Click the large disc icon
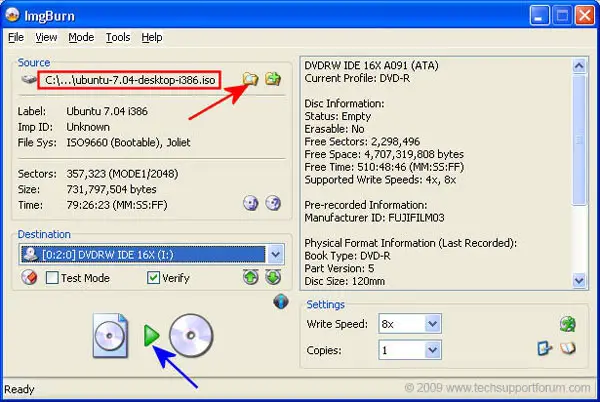This screenshot has width=600, height=402. point(191,335)
